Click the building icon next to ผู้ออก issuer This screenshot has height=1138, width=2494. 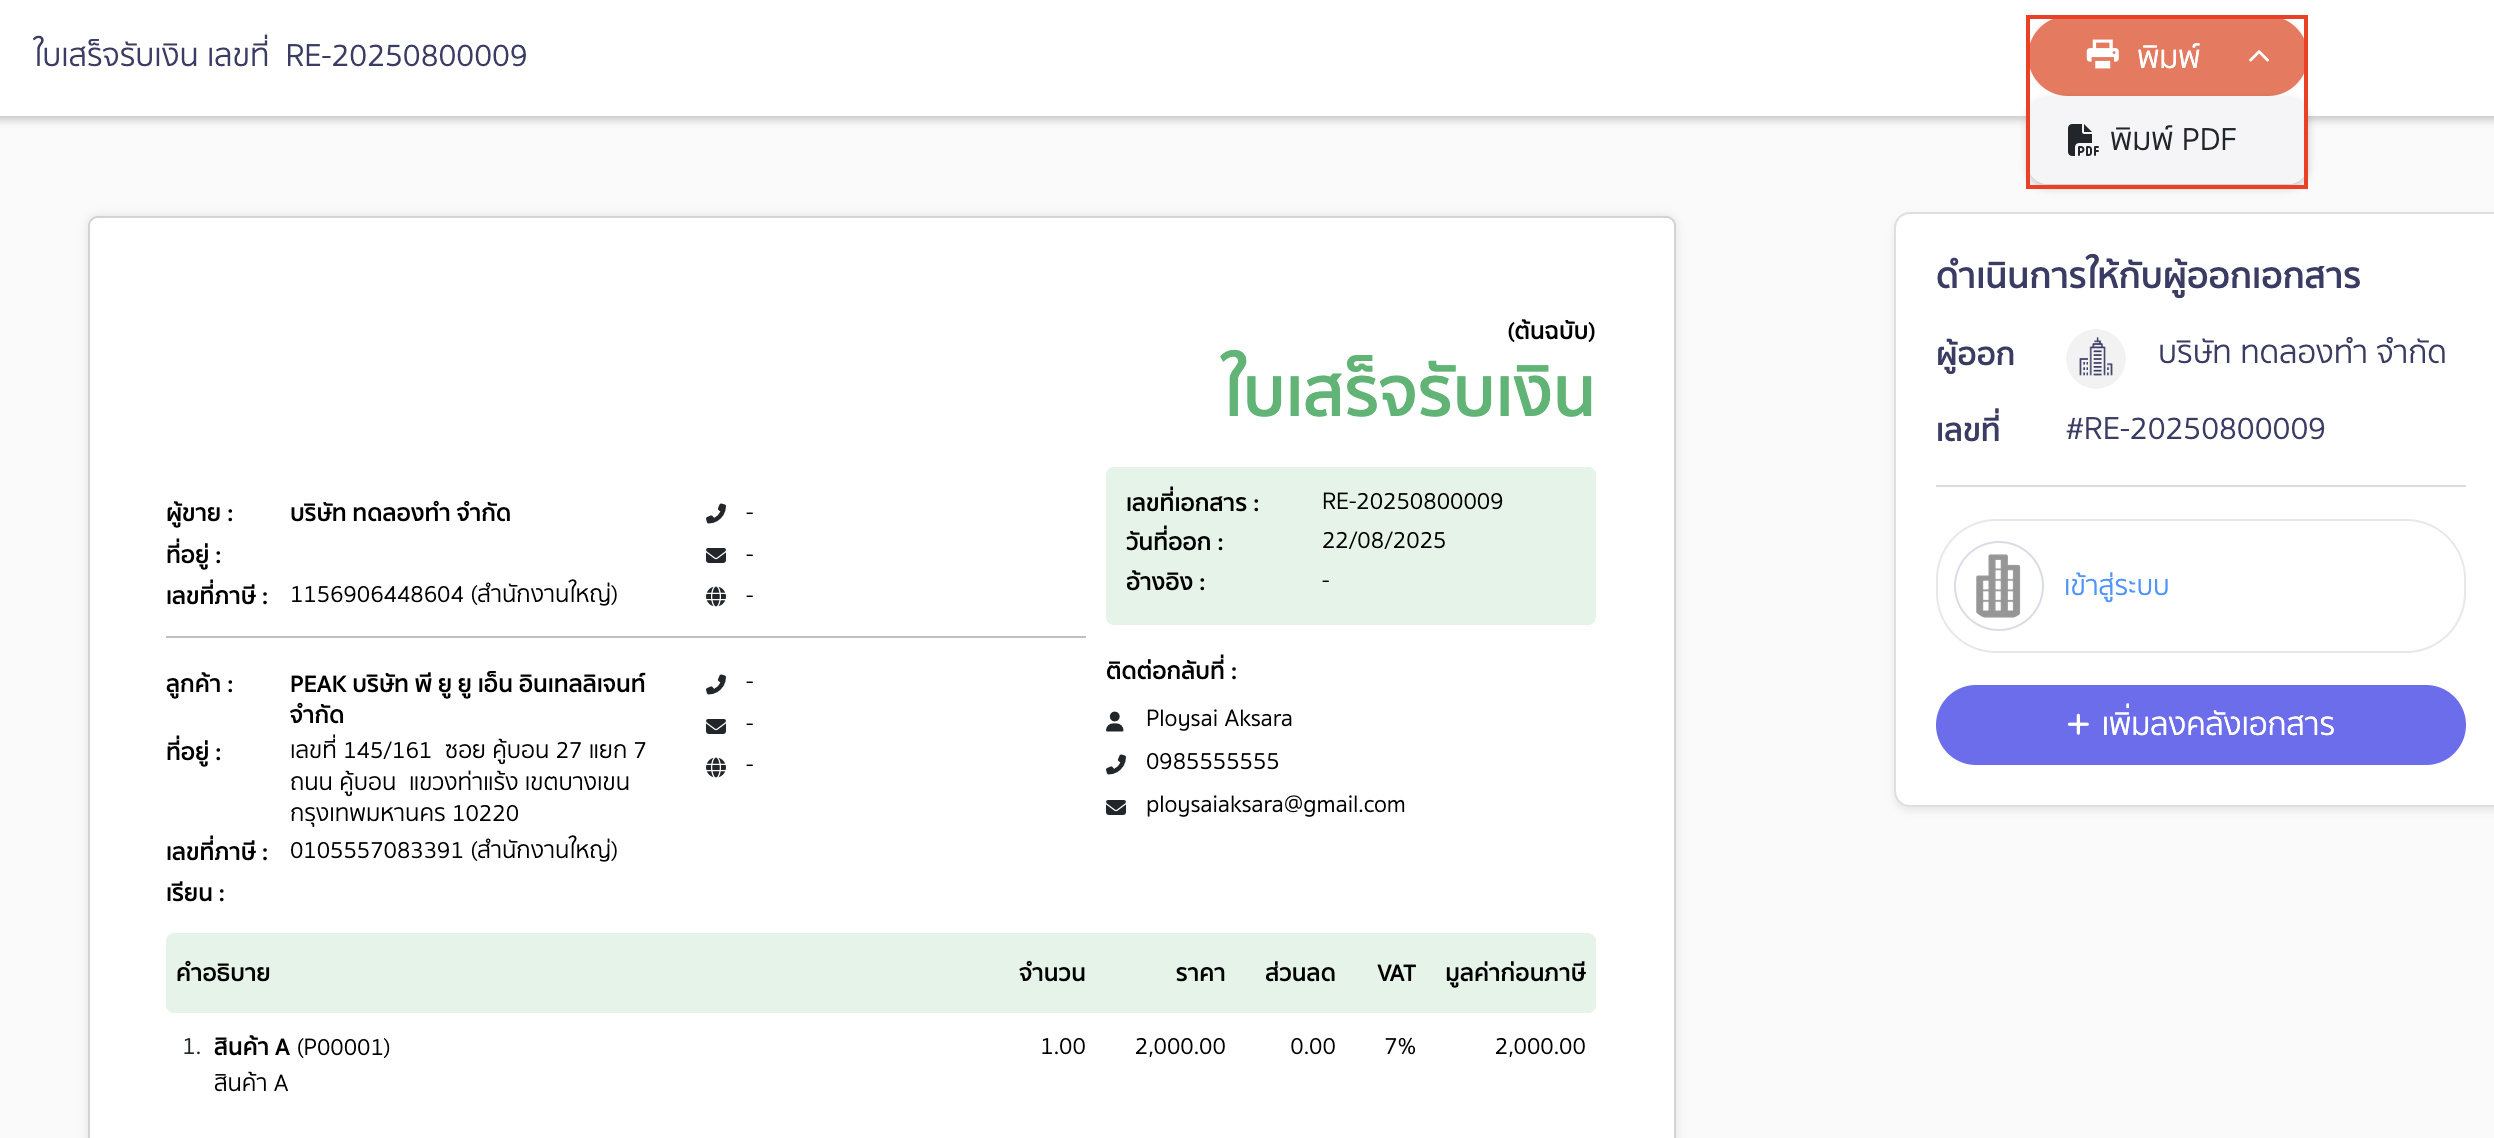pos(2095,357)
